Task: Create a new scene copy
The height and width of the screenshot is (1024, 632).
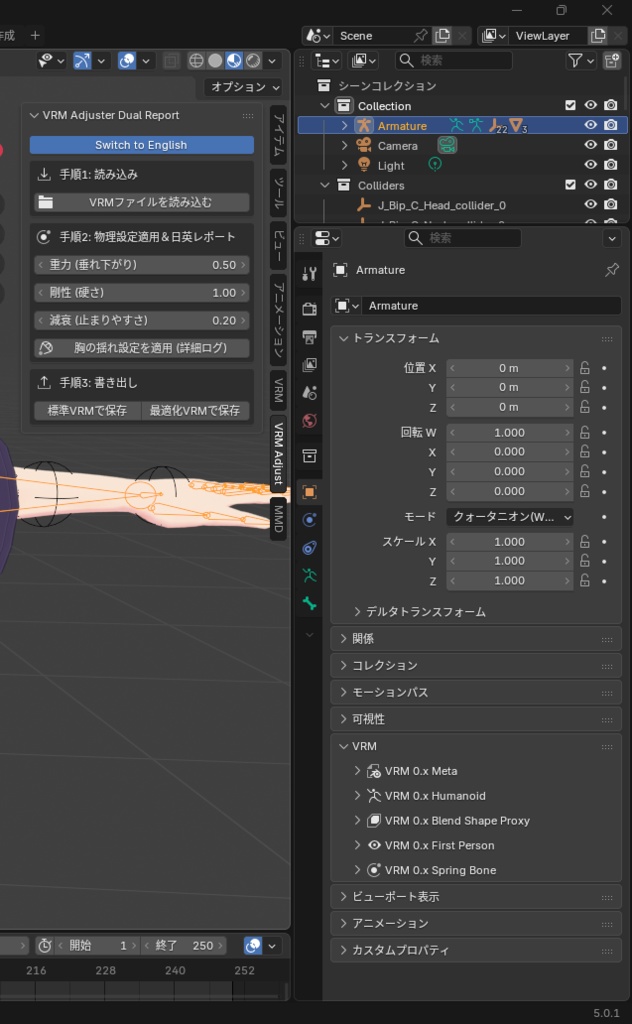Action: 442,35
